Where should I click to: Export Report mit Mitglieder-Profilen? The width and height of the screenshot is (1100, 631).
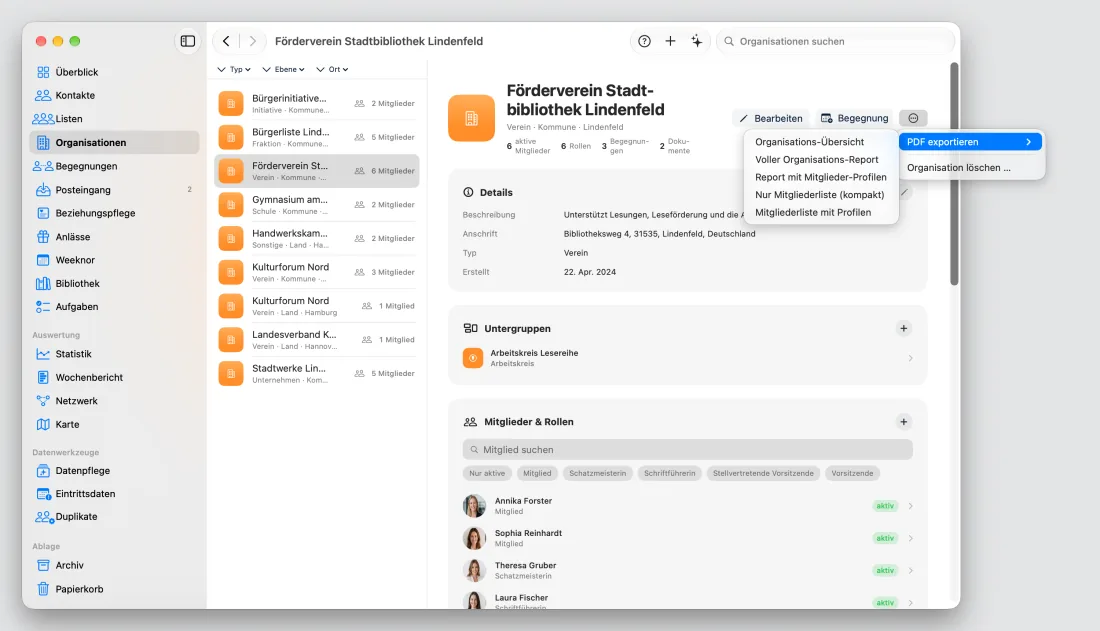coord(821,177)
